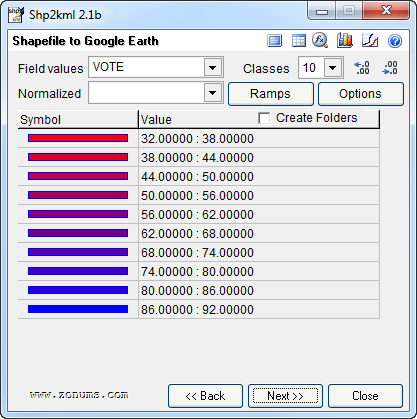Expand the Classes count dropdown
The height and width of the screenshot is (419, 417).
click(332, 68)
